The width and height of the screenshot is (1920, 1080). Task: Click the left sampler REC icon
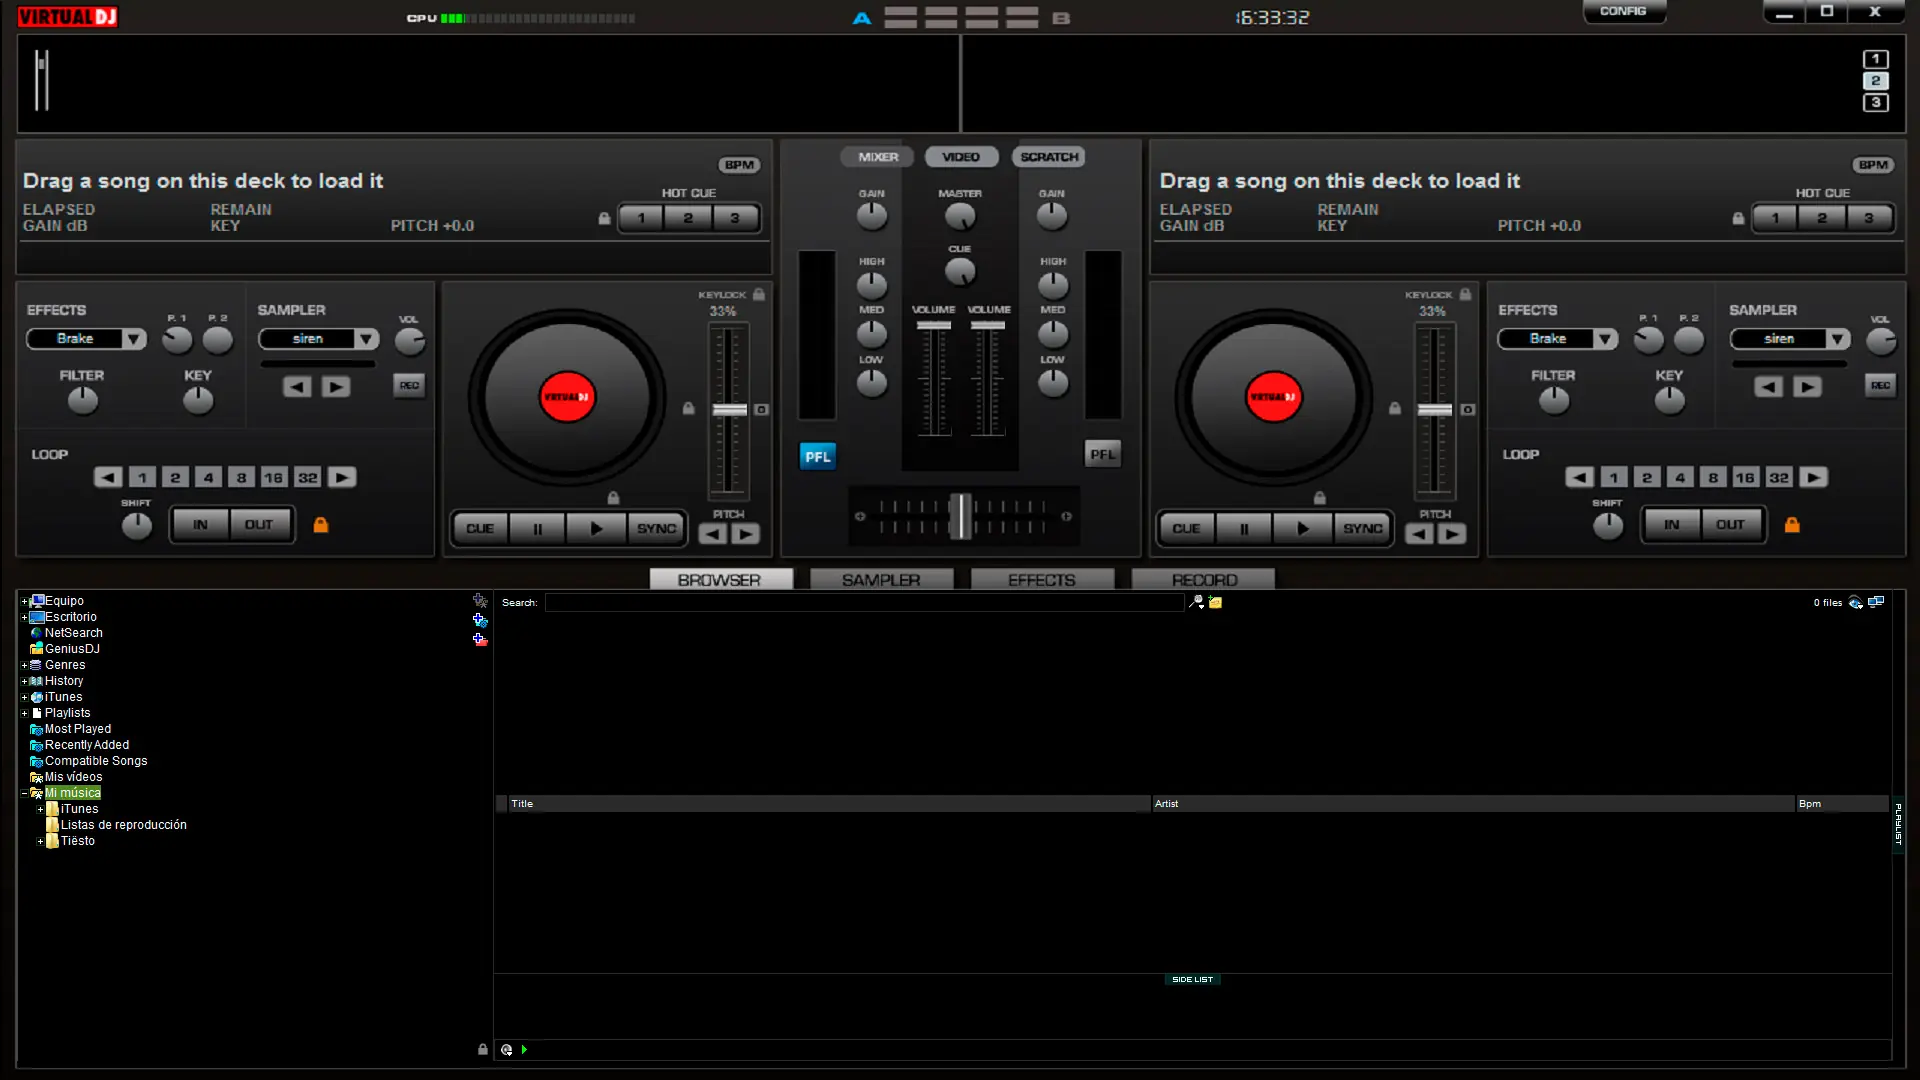tap(409, 385)
